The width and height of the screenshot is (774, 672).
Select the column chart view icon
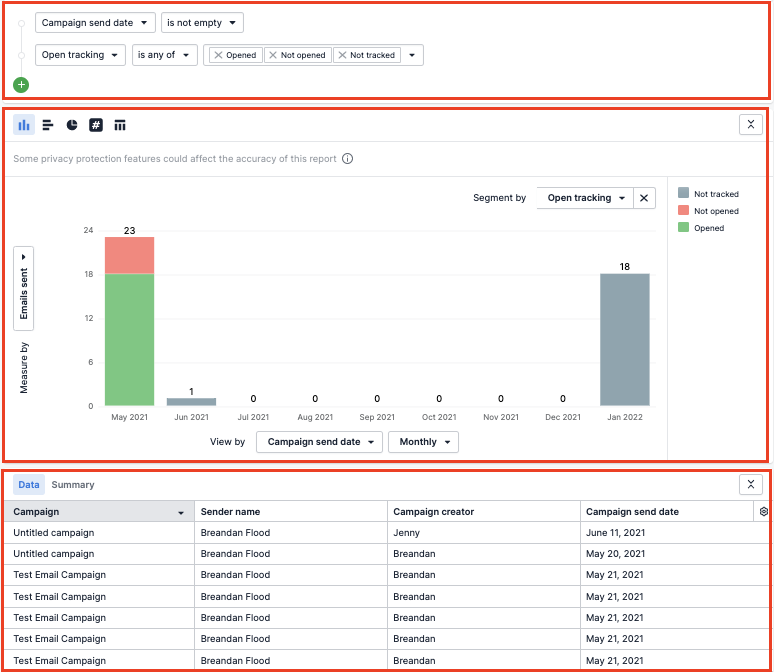tap(24, 125)
